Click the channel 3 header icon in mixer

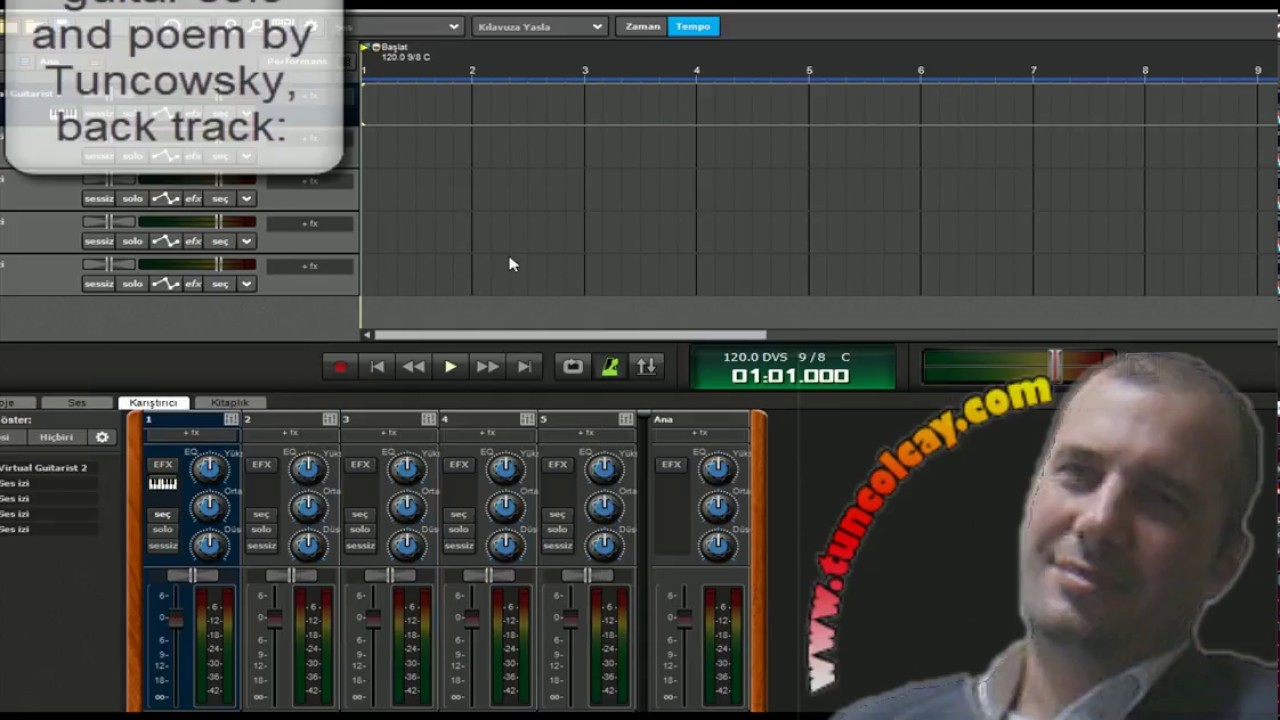[x=429, y=419]
